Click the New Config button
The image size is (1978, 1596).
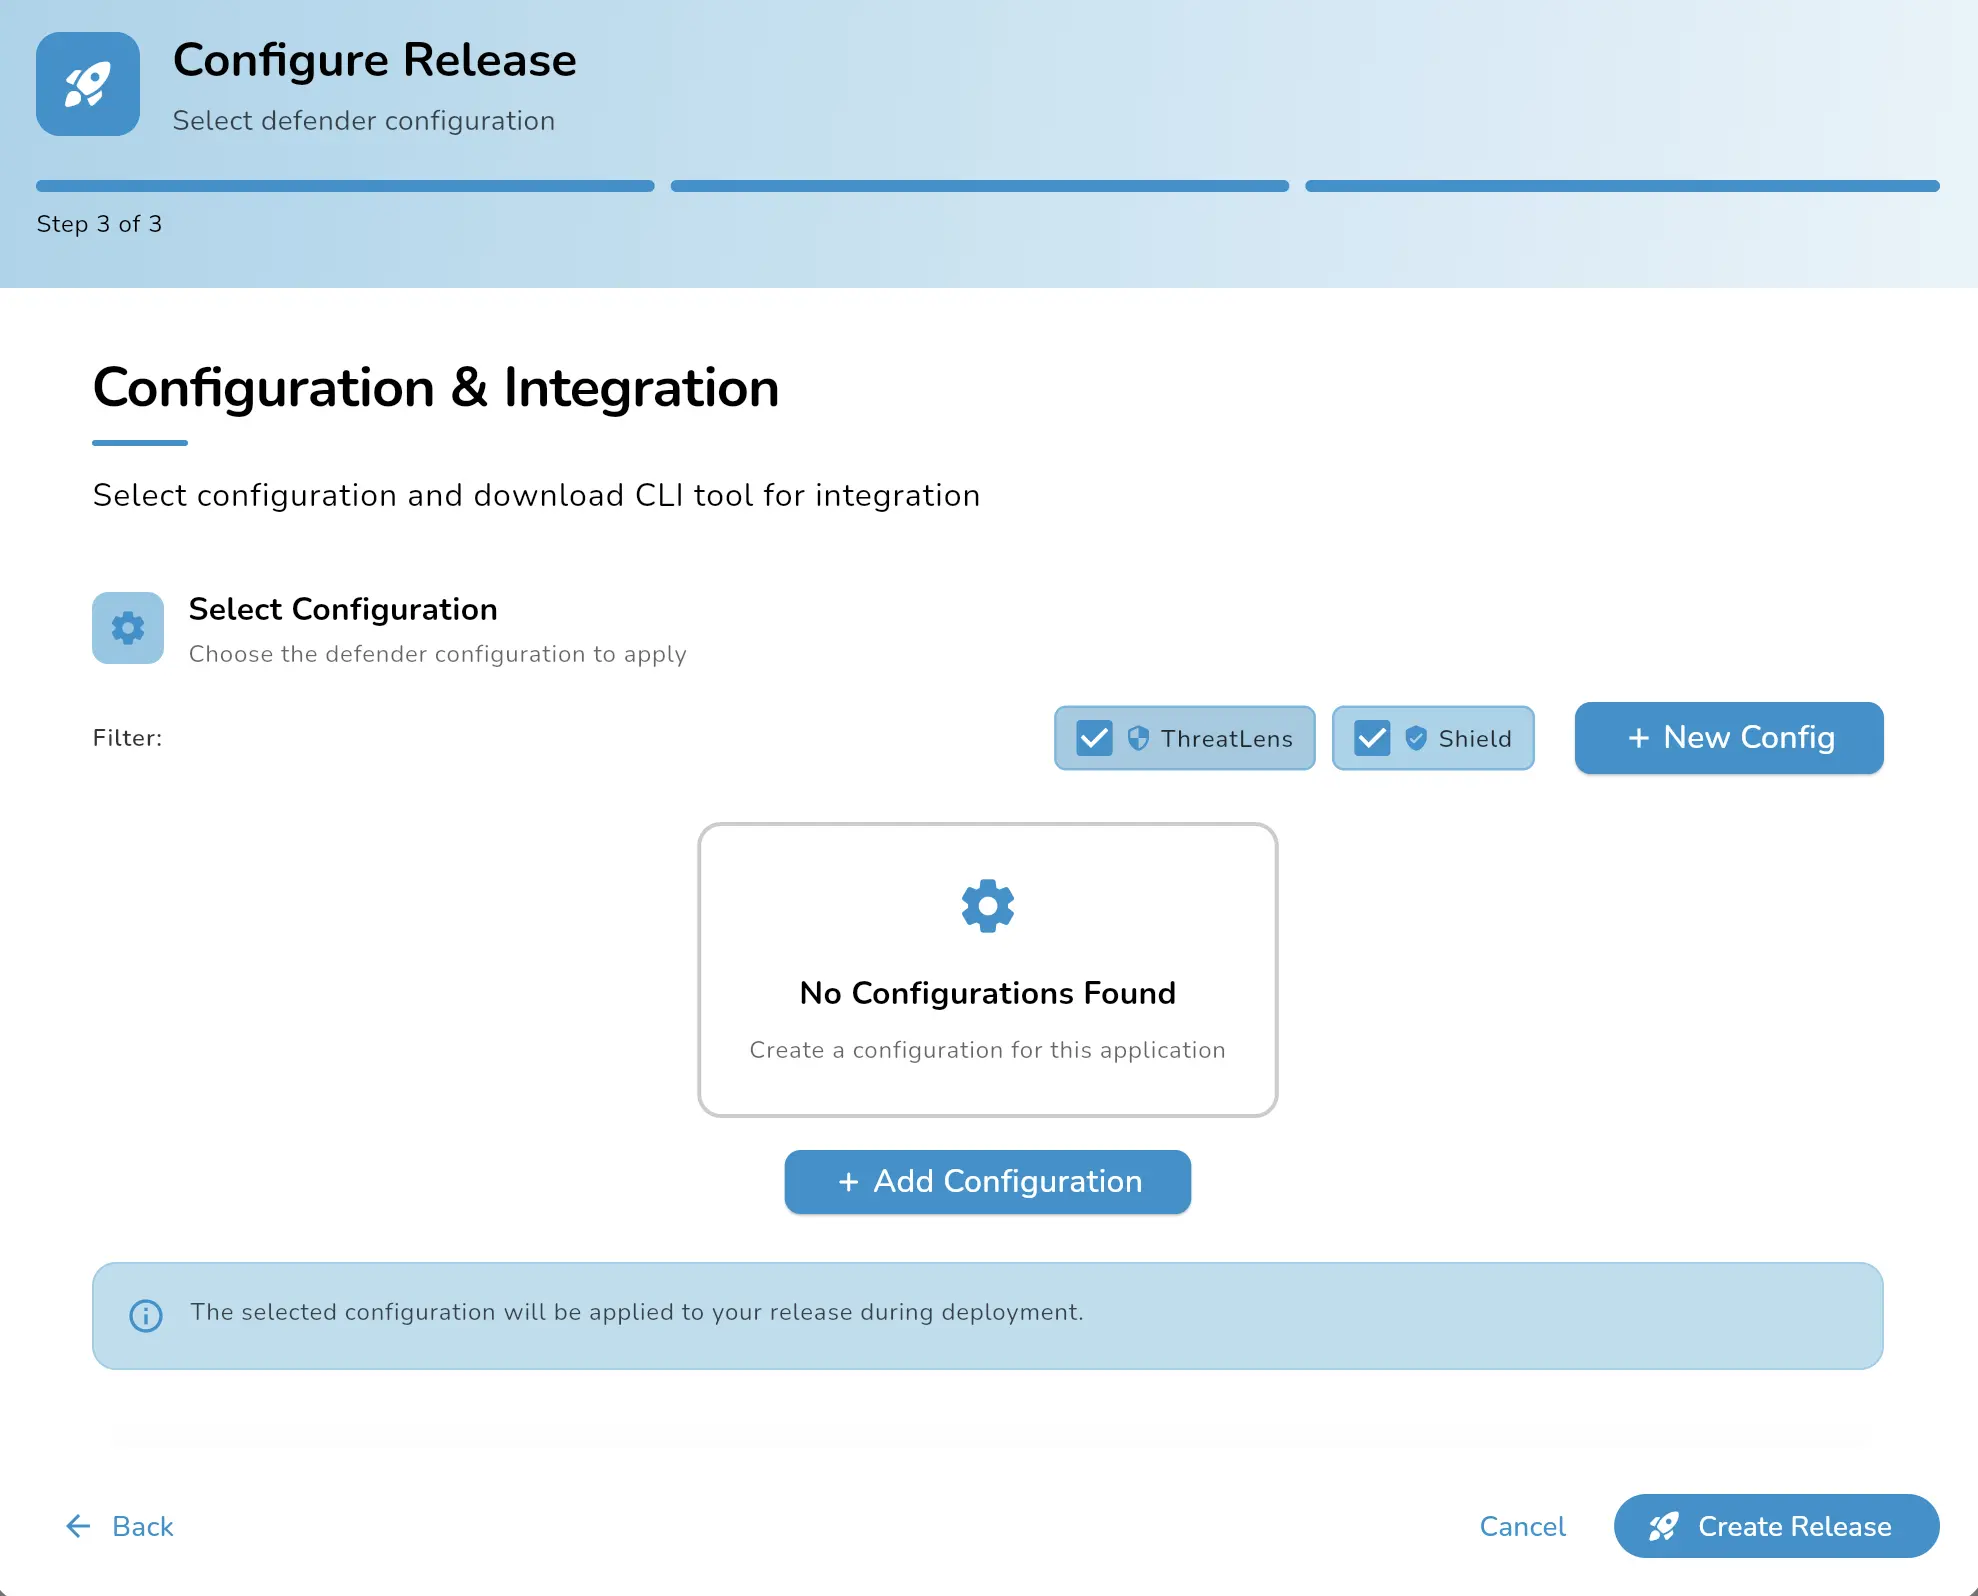click(x=1729, y=738)
